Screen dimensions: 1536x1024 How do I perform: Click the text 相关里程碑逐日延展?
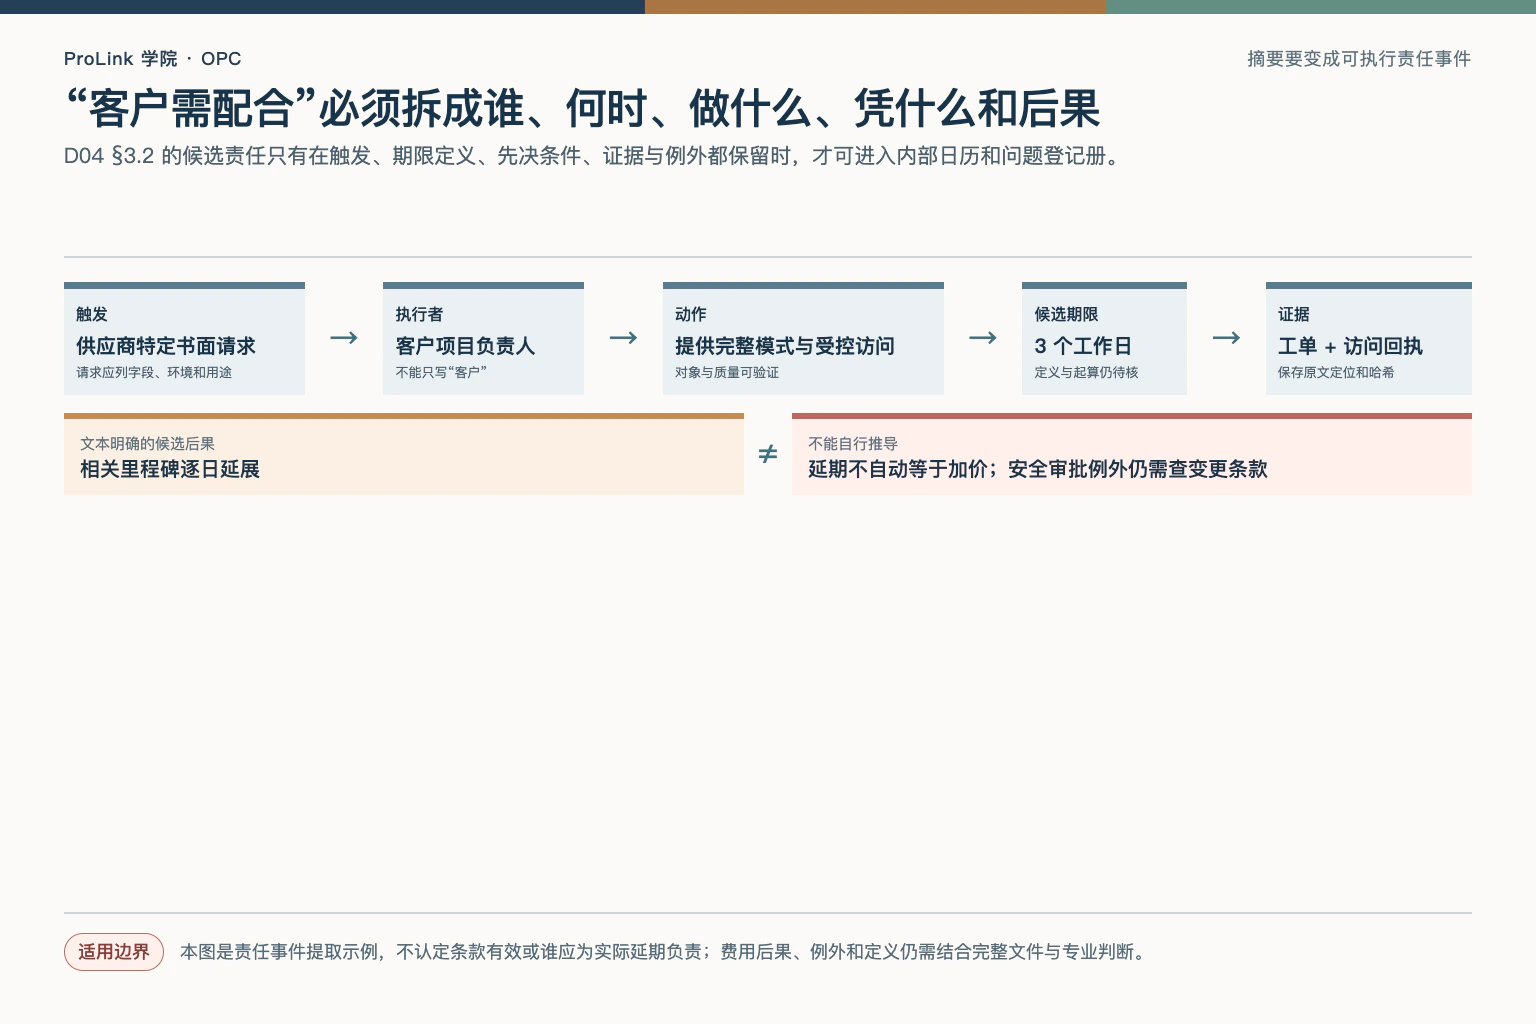pyautogui.click(x=170, y=469)
